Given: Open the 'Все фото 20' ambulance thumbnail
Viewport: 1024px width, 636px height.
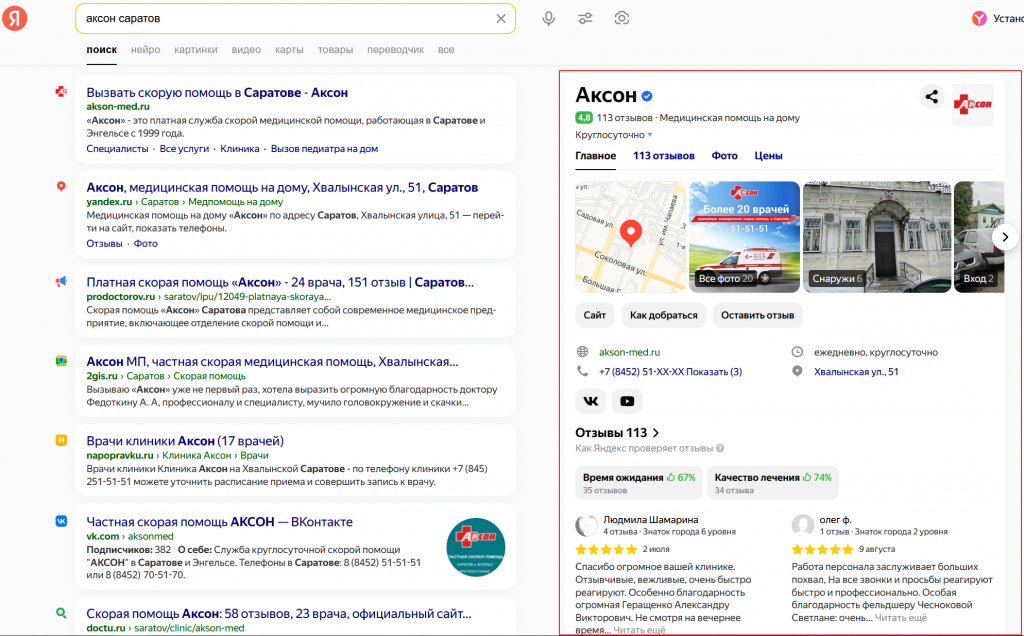Looking at the screenshot, I should pos(744,237).
